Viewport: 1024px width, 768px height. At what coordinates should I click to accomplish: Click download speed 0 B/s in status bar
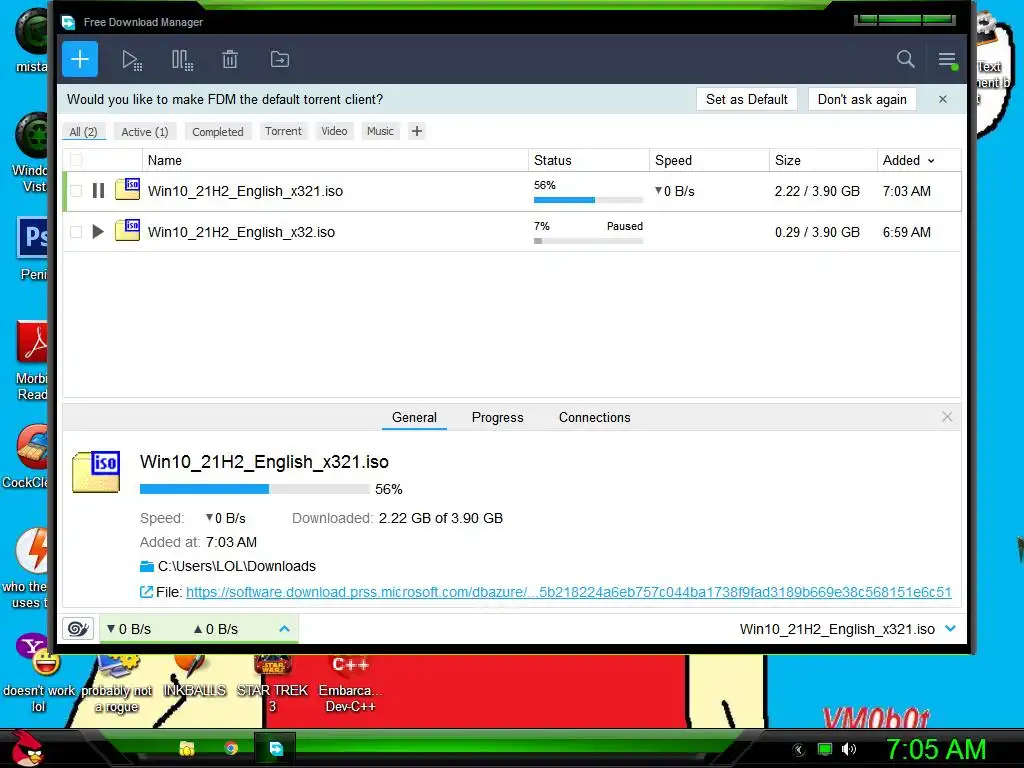tap(129, 629)
